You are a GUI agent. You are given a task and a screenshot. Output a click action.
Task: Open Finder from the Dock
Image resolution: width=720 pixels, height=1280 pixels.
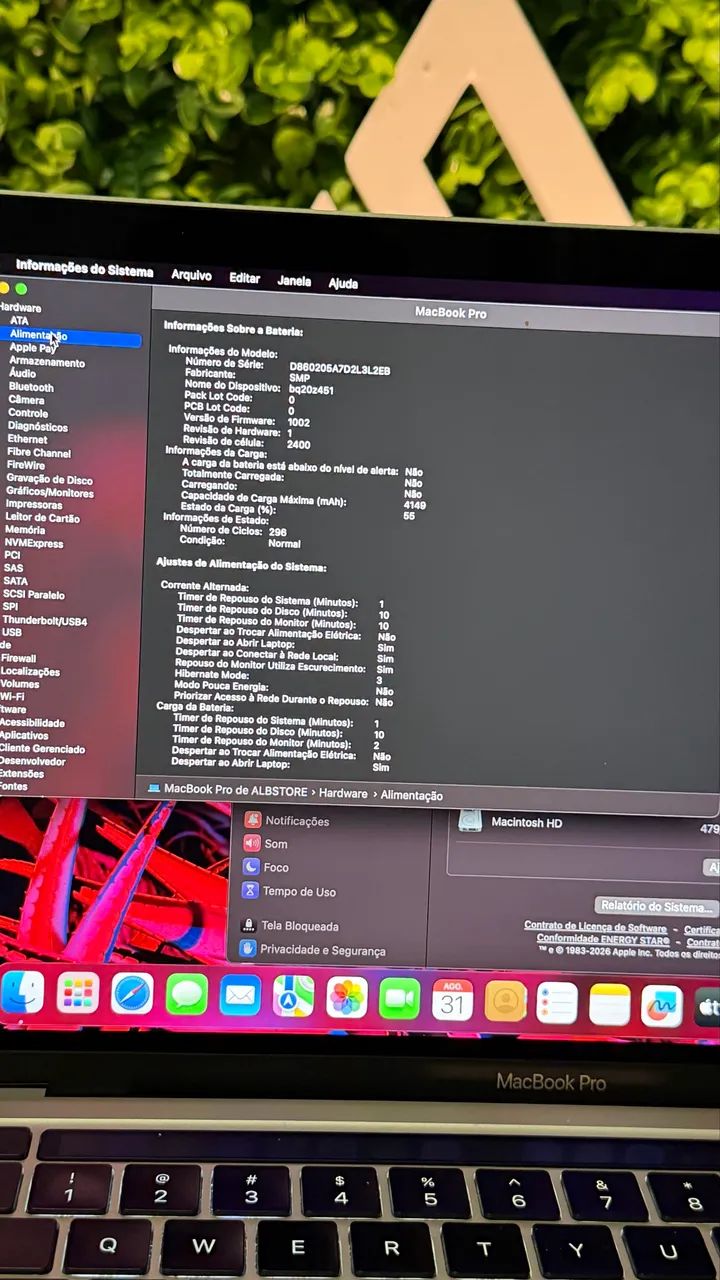pyautogui.click(x=21, y=992)
